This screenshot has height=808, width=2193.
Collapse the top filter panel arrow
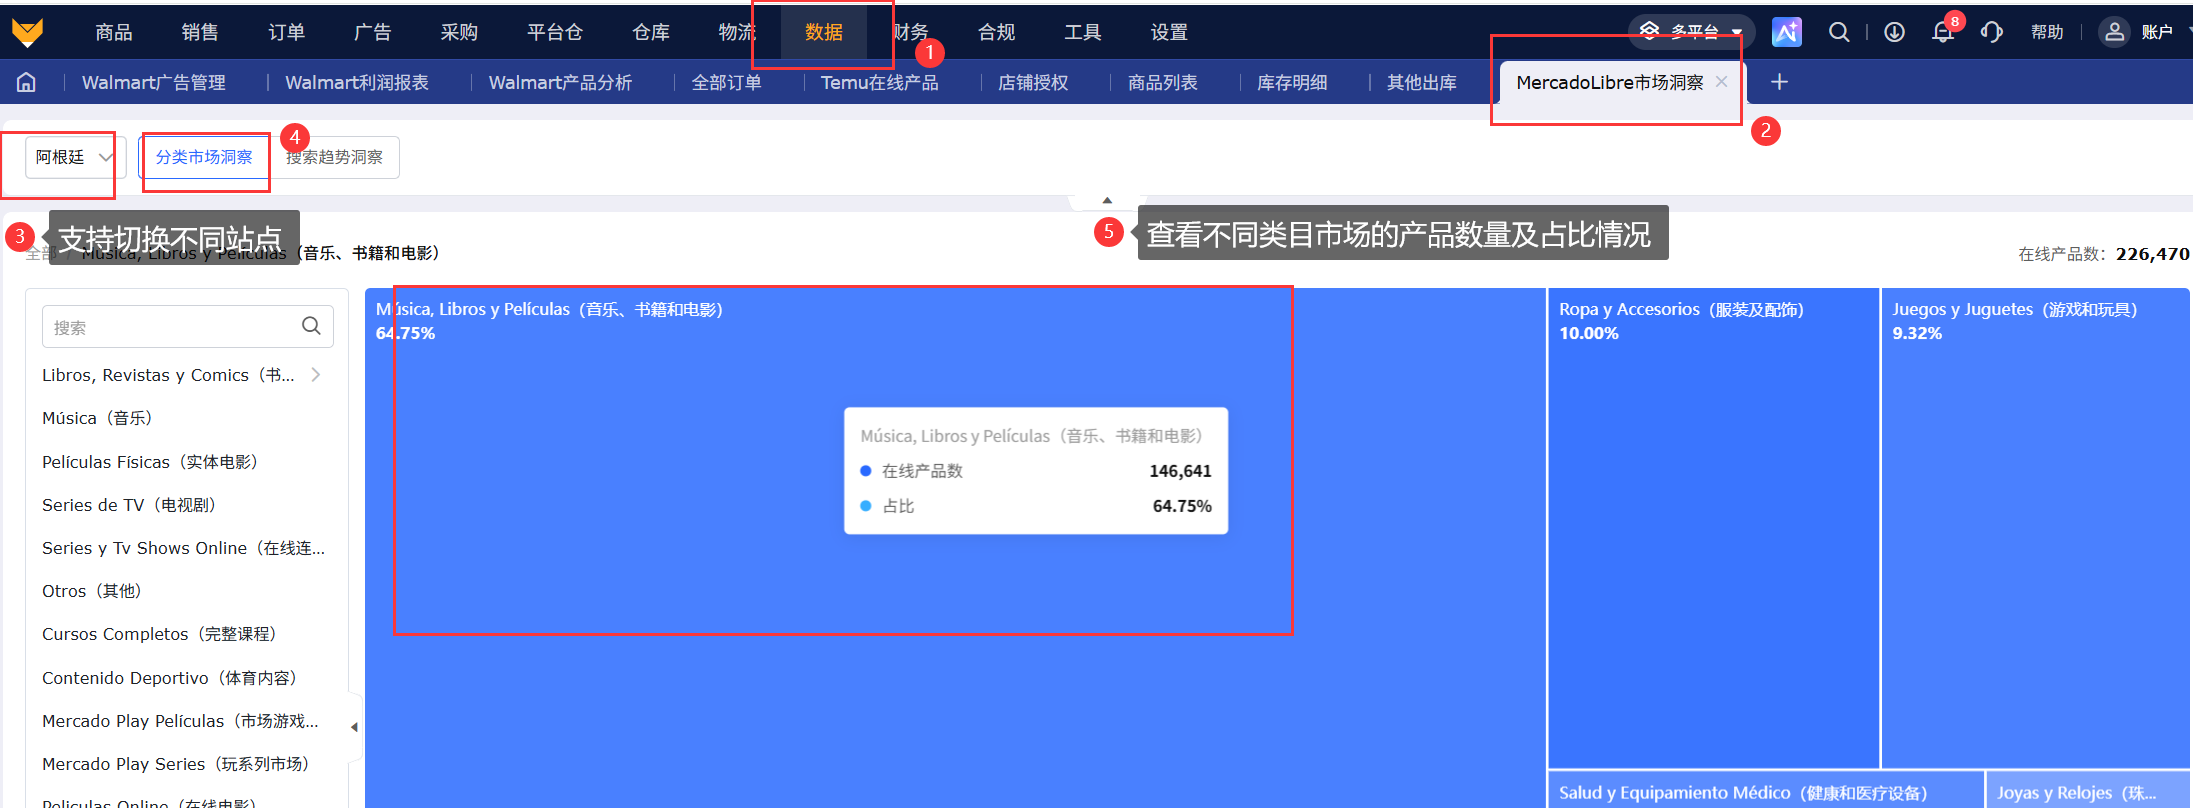point(1107,200)
